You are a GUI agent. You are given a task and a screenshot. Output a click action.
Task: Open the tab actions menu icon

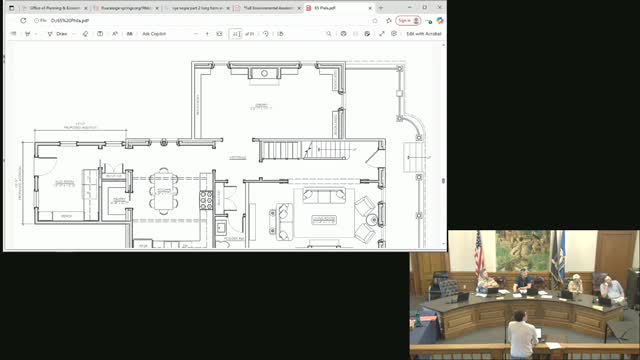(x=11, y=8)
